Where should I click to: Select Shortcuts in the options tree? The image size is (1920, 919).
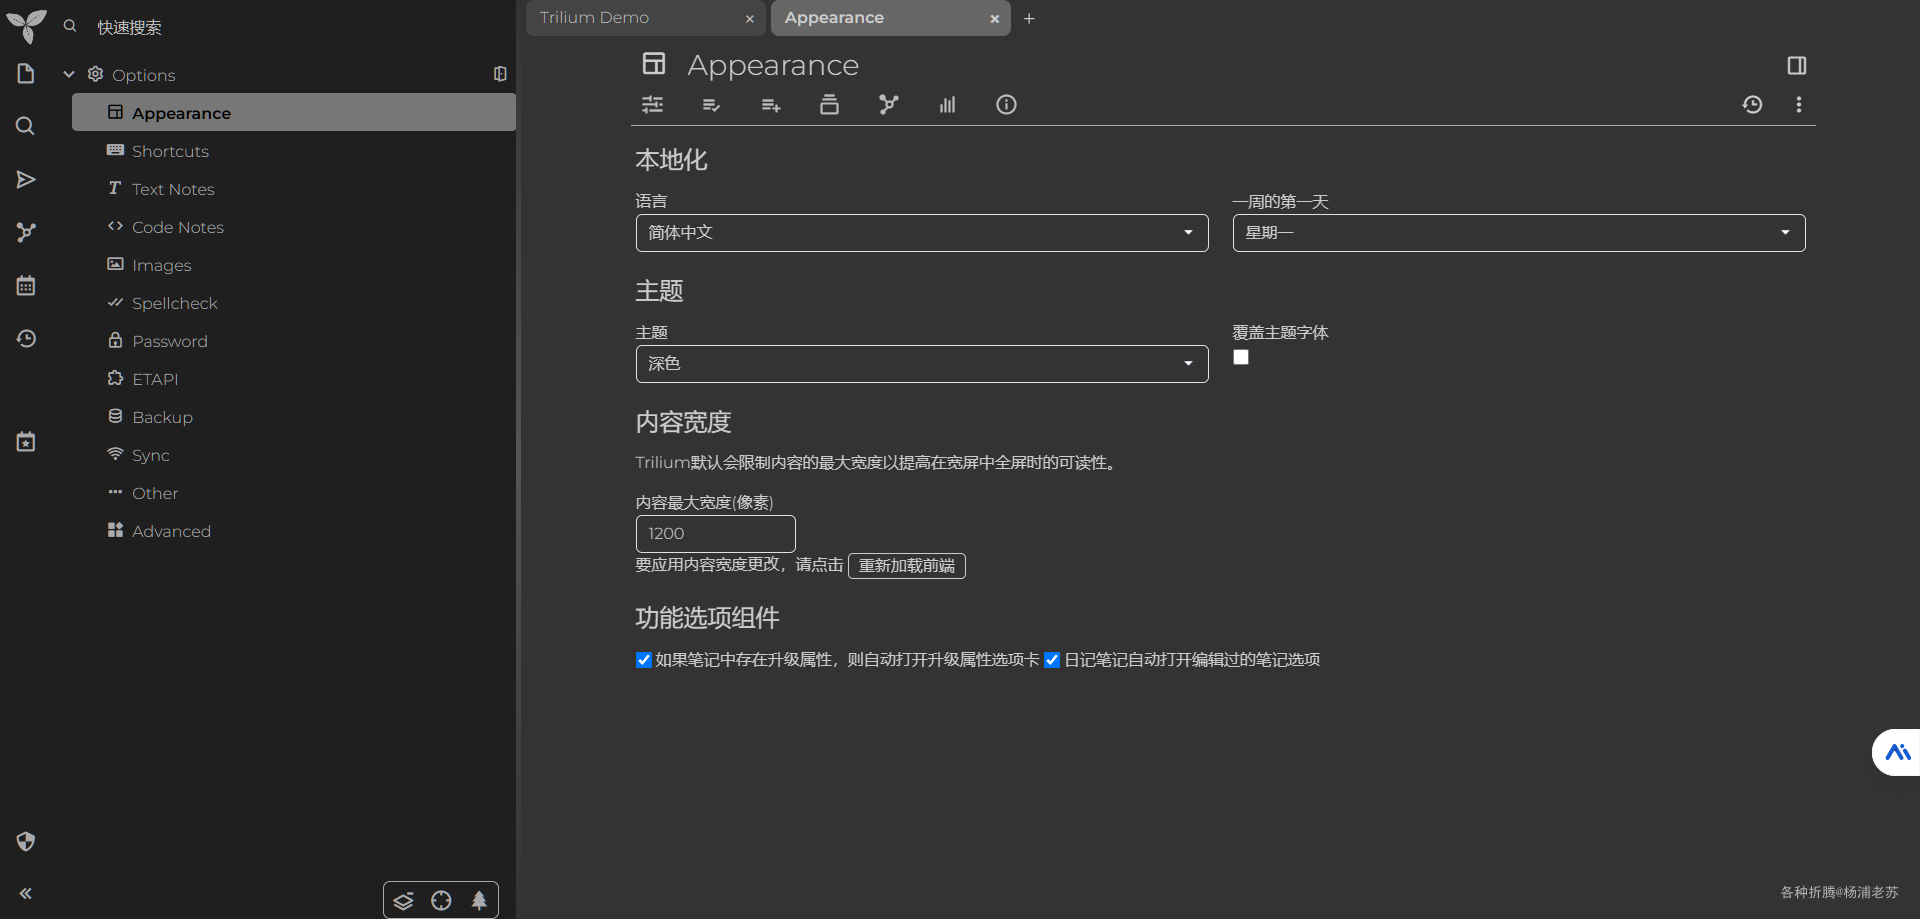click(x=170, y=151)
